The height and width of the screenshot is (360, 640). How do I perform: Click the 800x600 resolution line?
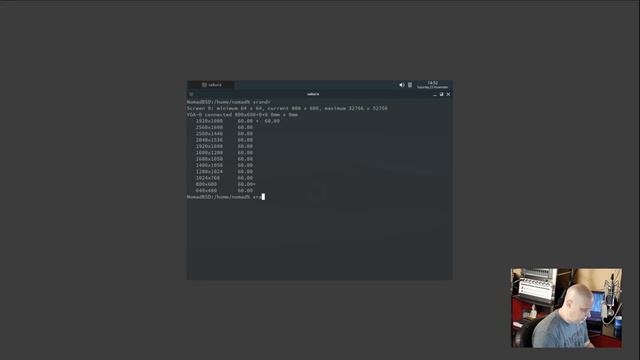[225, 184]
